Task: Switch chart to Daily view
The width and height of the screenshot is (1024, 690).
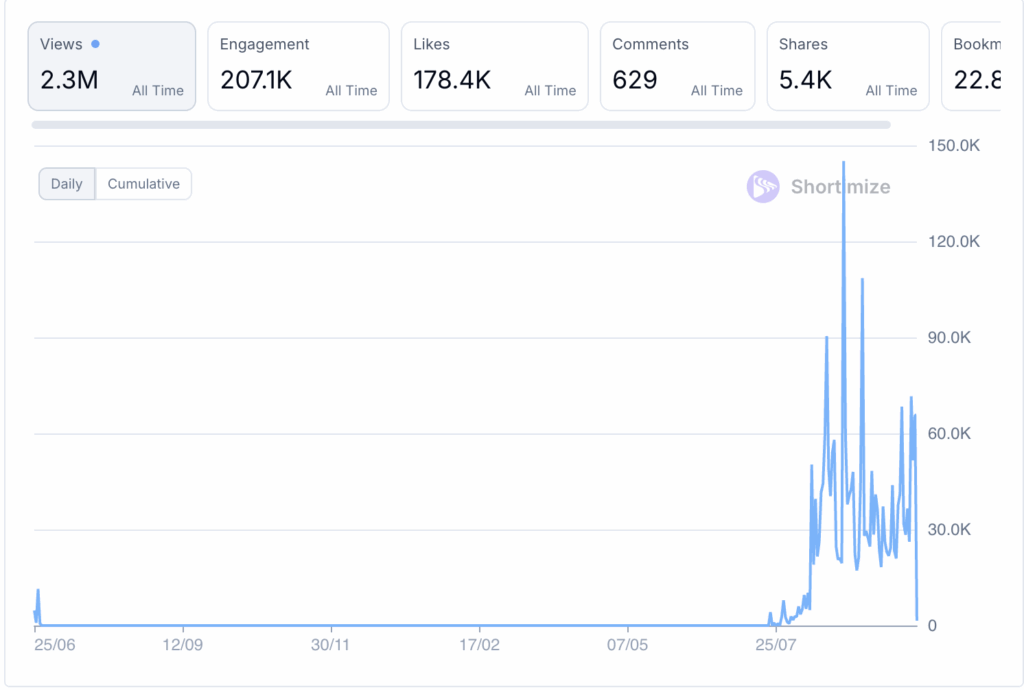Action: tap(67, 184)
